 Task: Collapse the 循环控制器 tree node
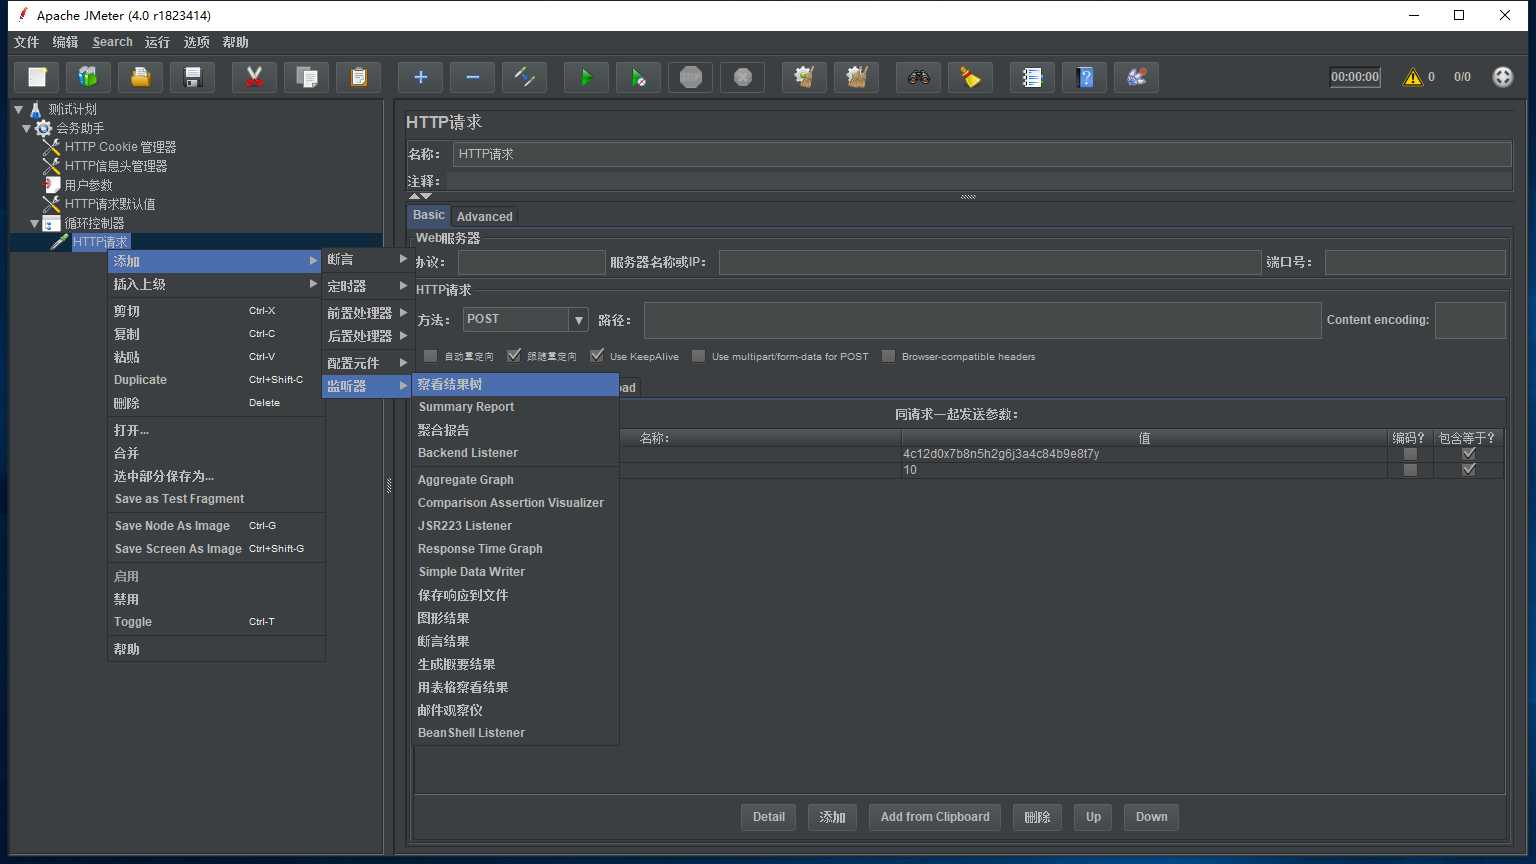[35, 223]
